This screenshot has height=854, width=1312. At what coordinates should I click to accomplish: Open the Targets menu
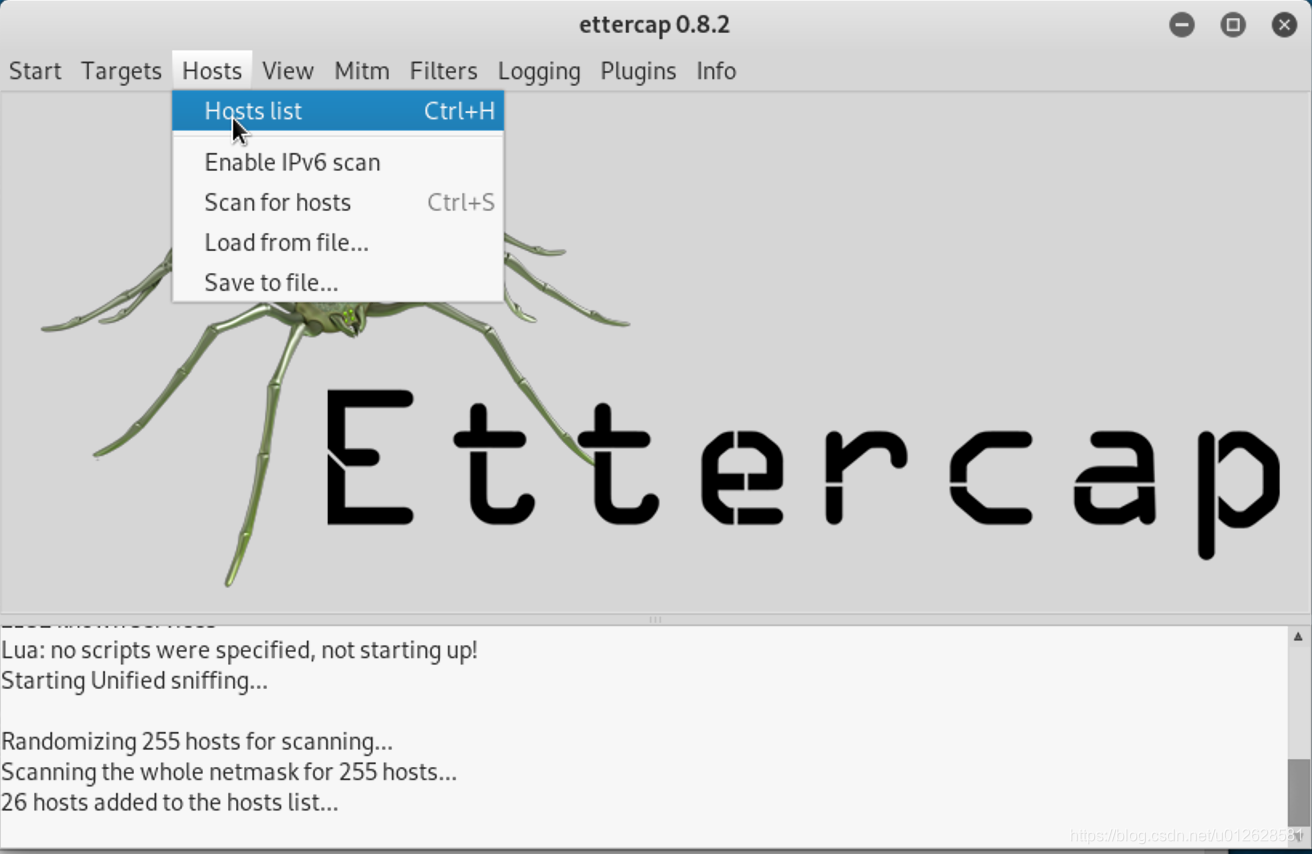(x=121, y=71)
